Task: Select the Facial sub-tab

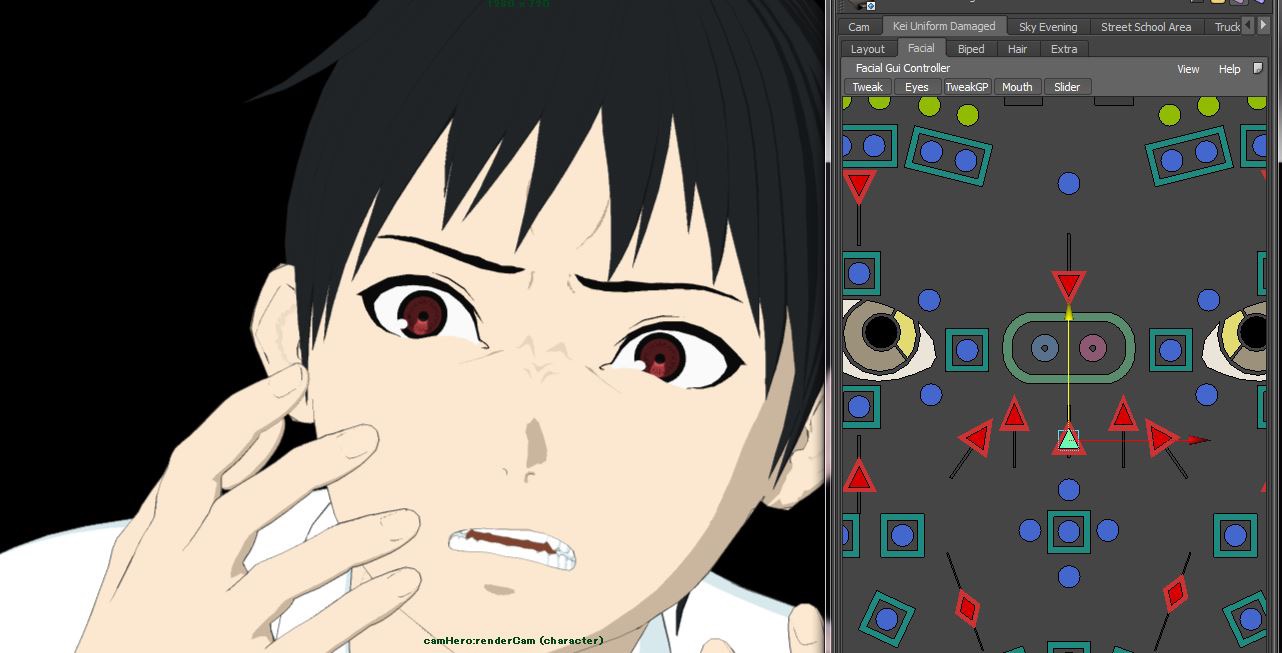Action: tap(921, 48)
